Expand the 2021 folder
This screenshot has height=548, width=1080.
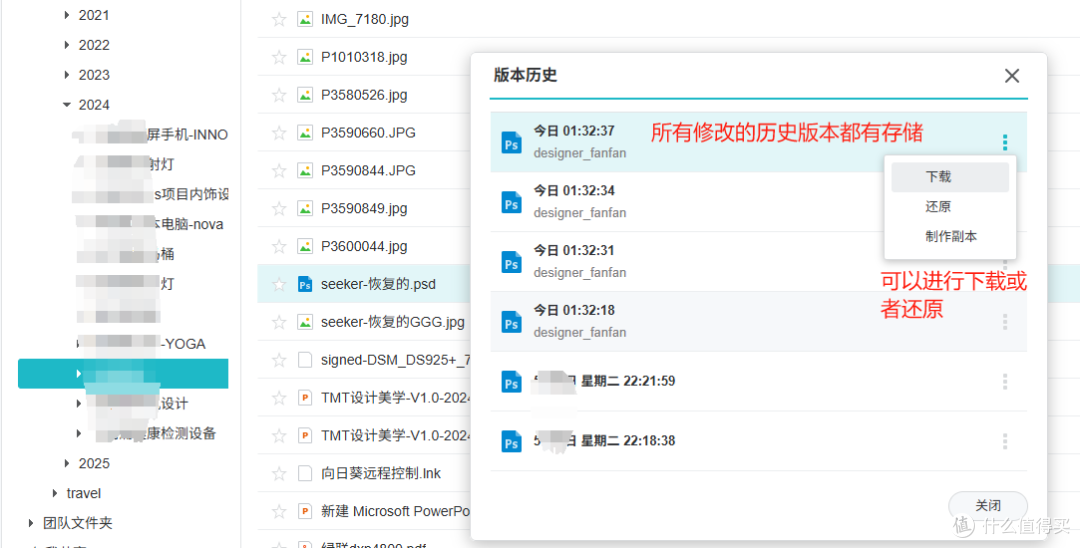click(67, 14)
